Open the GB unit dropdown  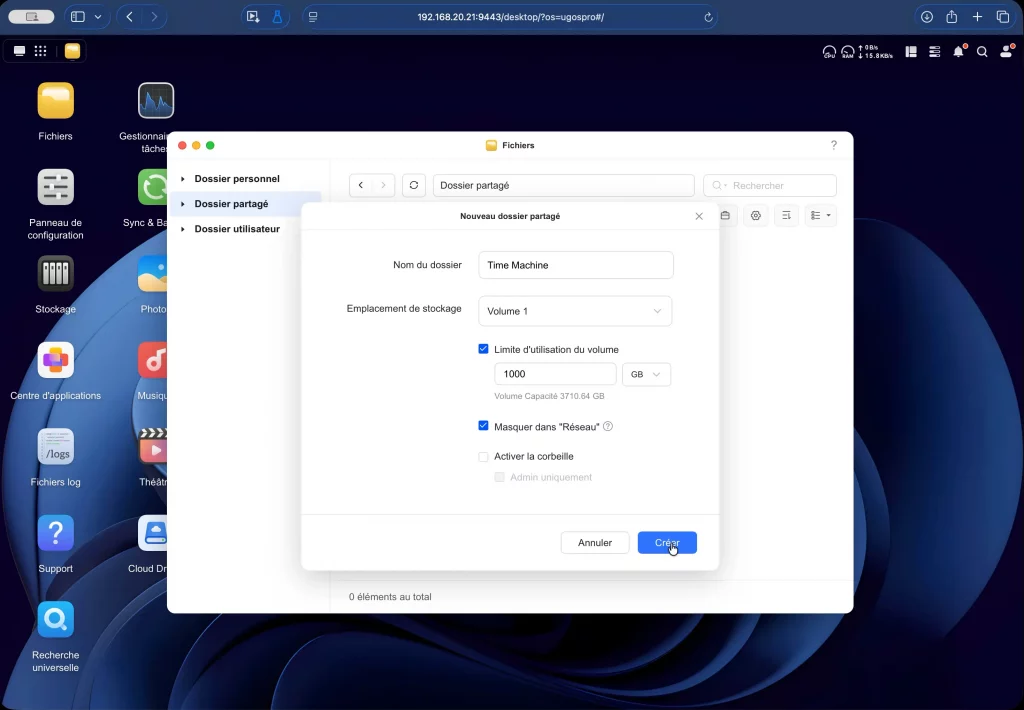coord(646,374)
